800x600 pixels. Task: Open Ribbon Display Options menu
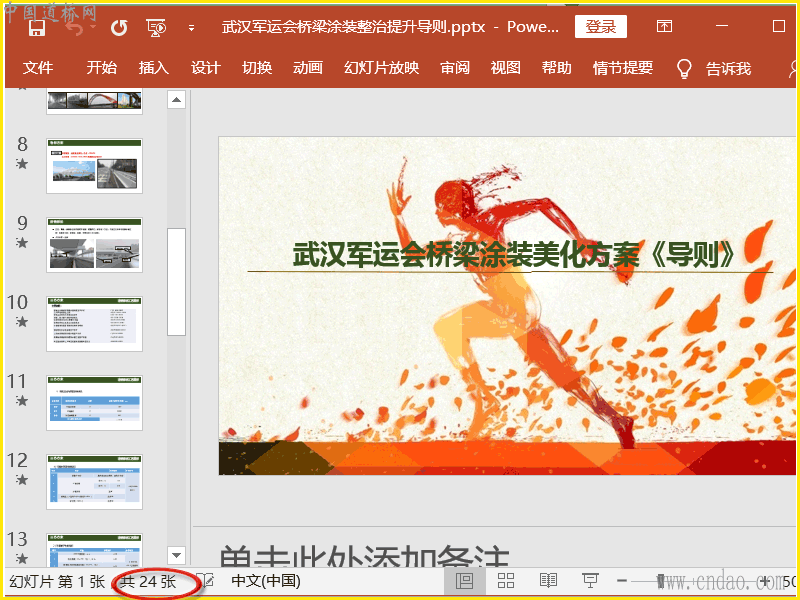664,27
